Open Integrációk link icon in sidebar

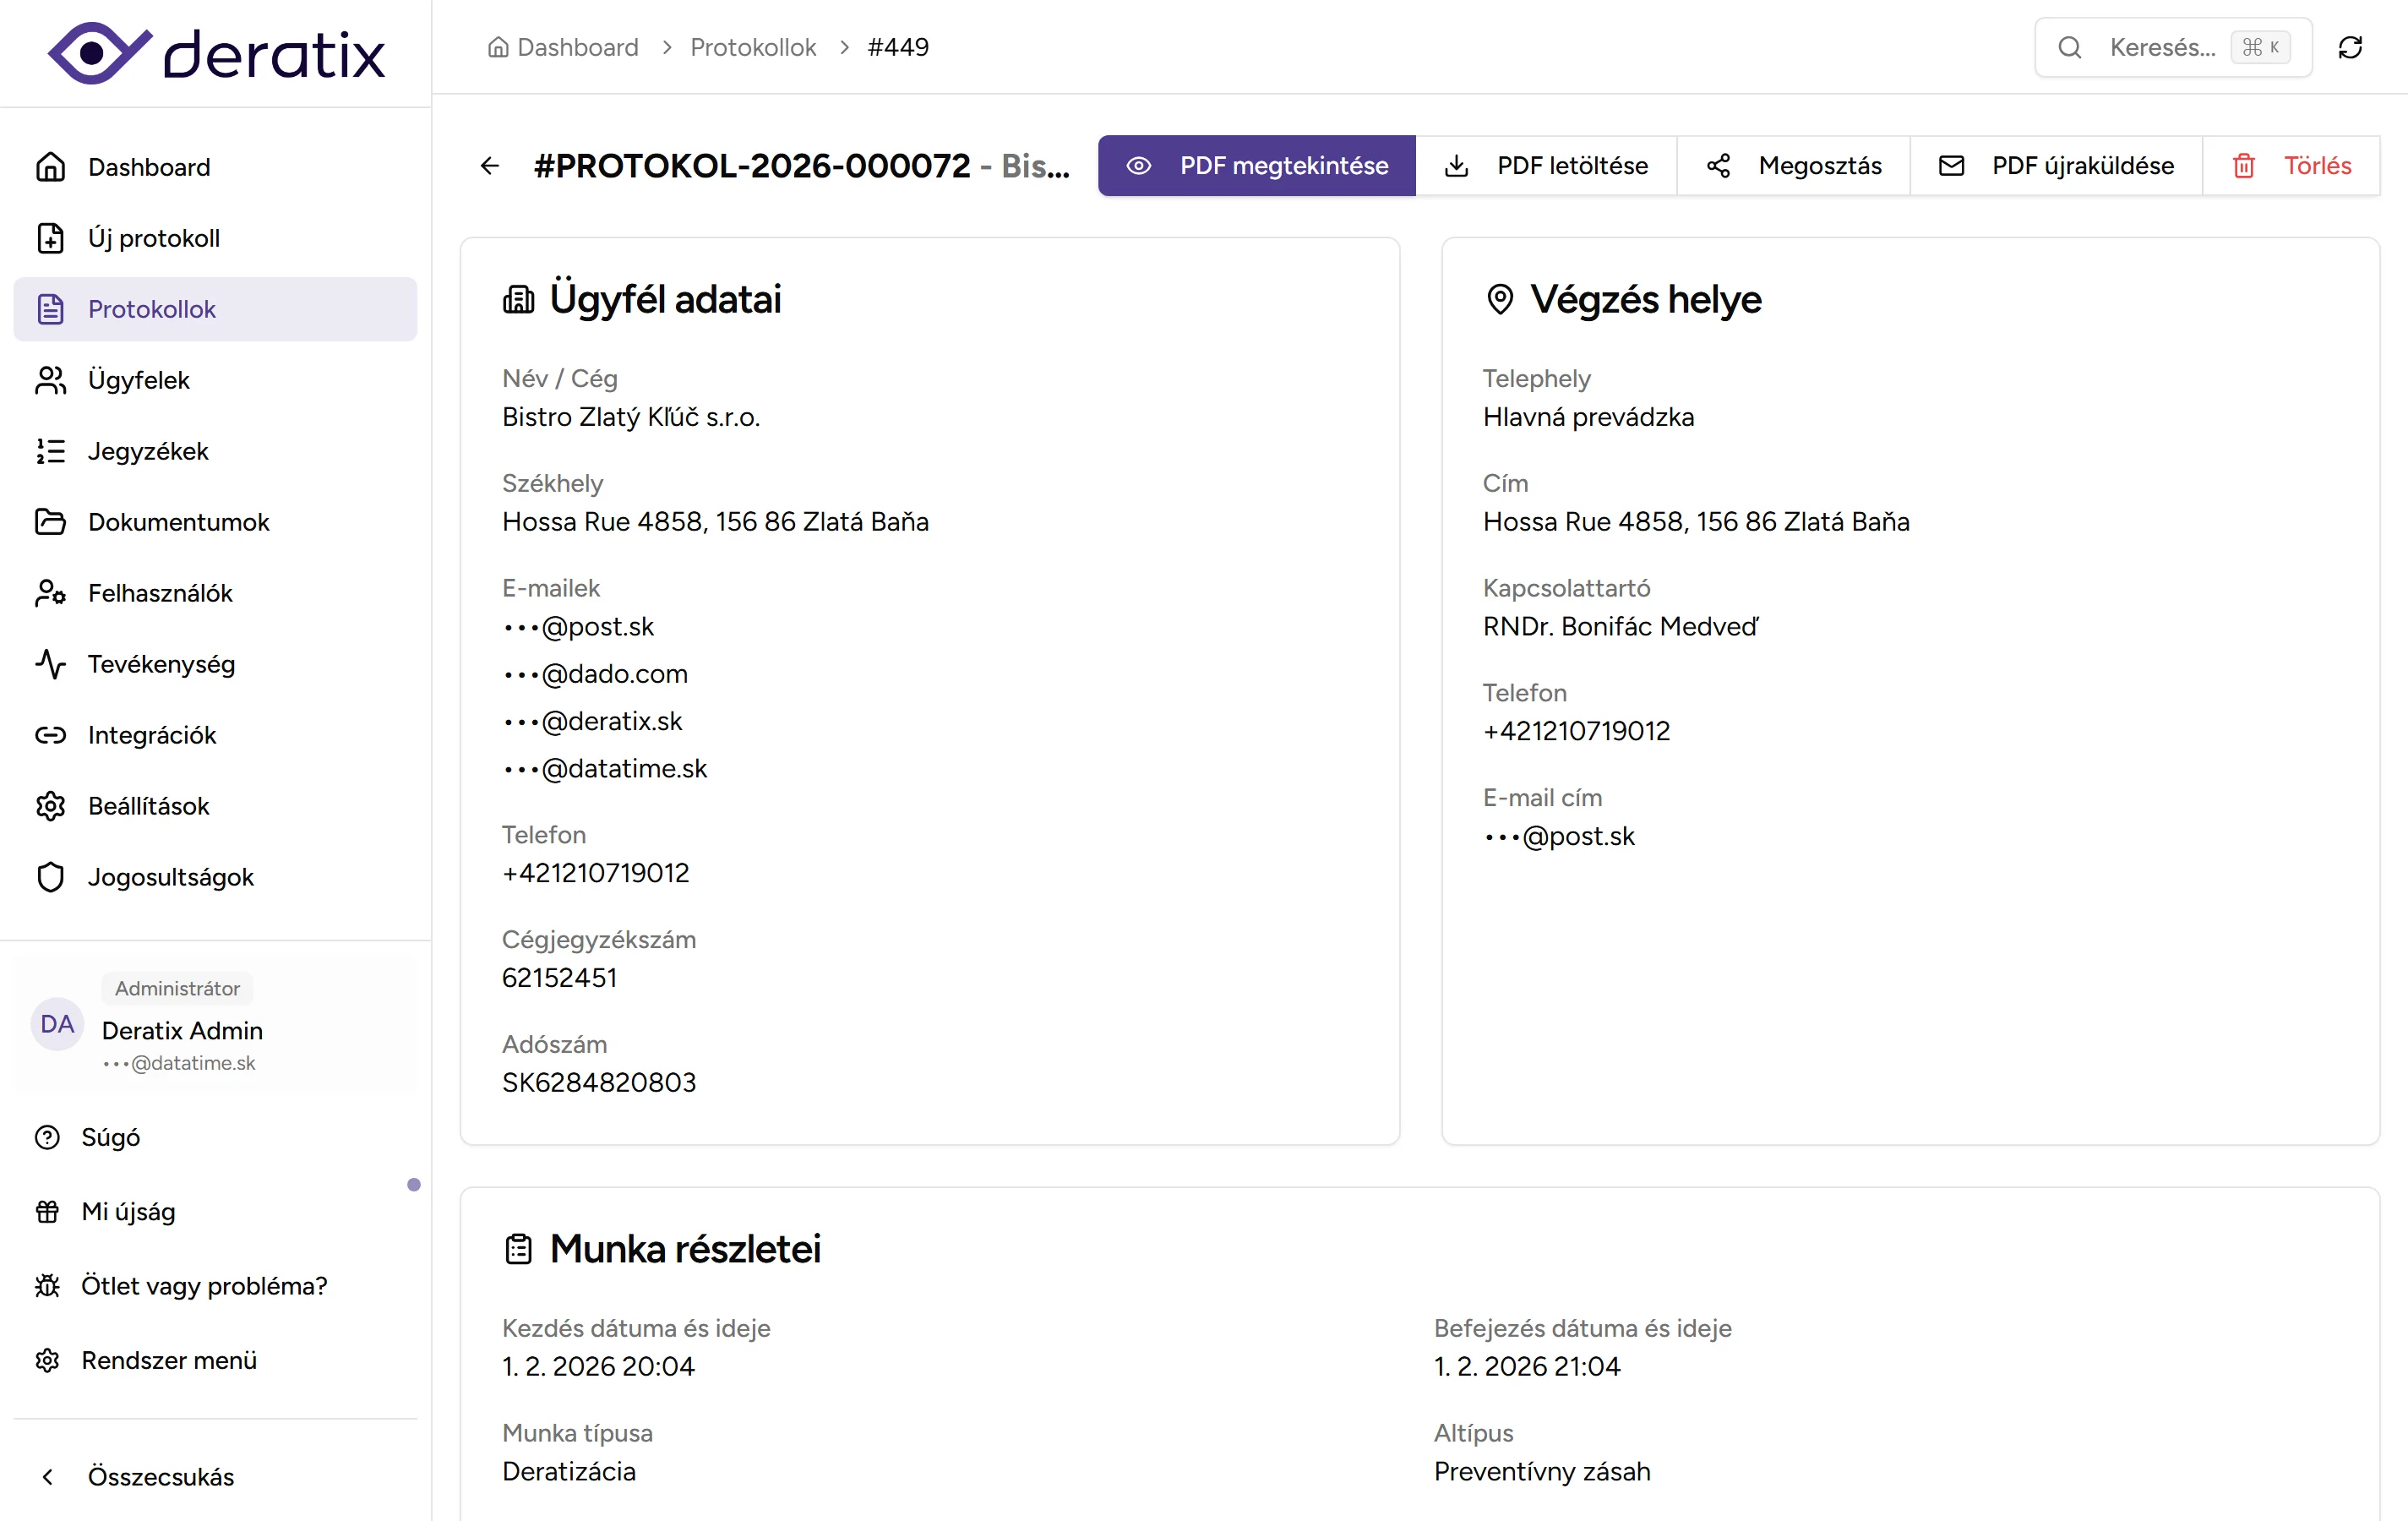pyautogui.click(x=50, y=735)
